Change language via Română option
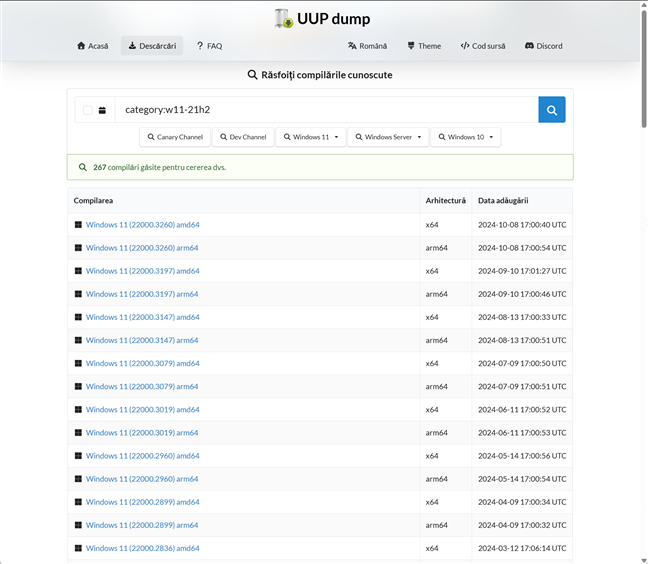This screenshot has height=564, width=648. tap(367, 46)
